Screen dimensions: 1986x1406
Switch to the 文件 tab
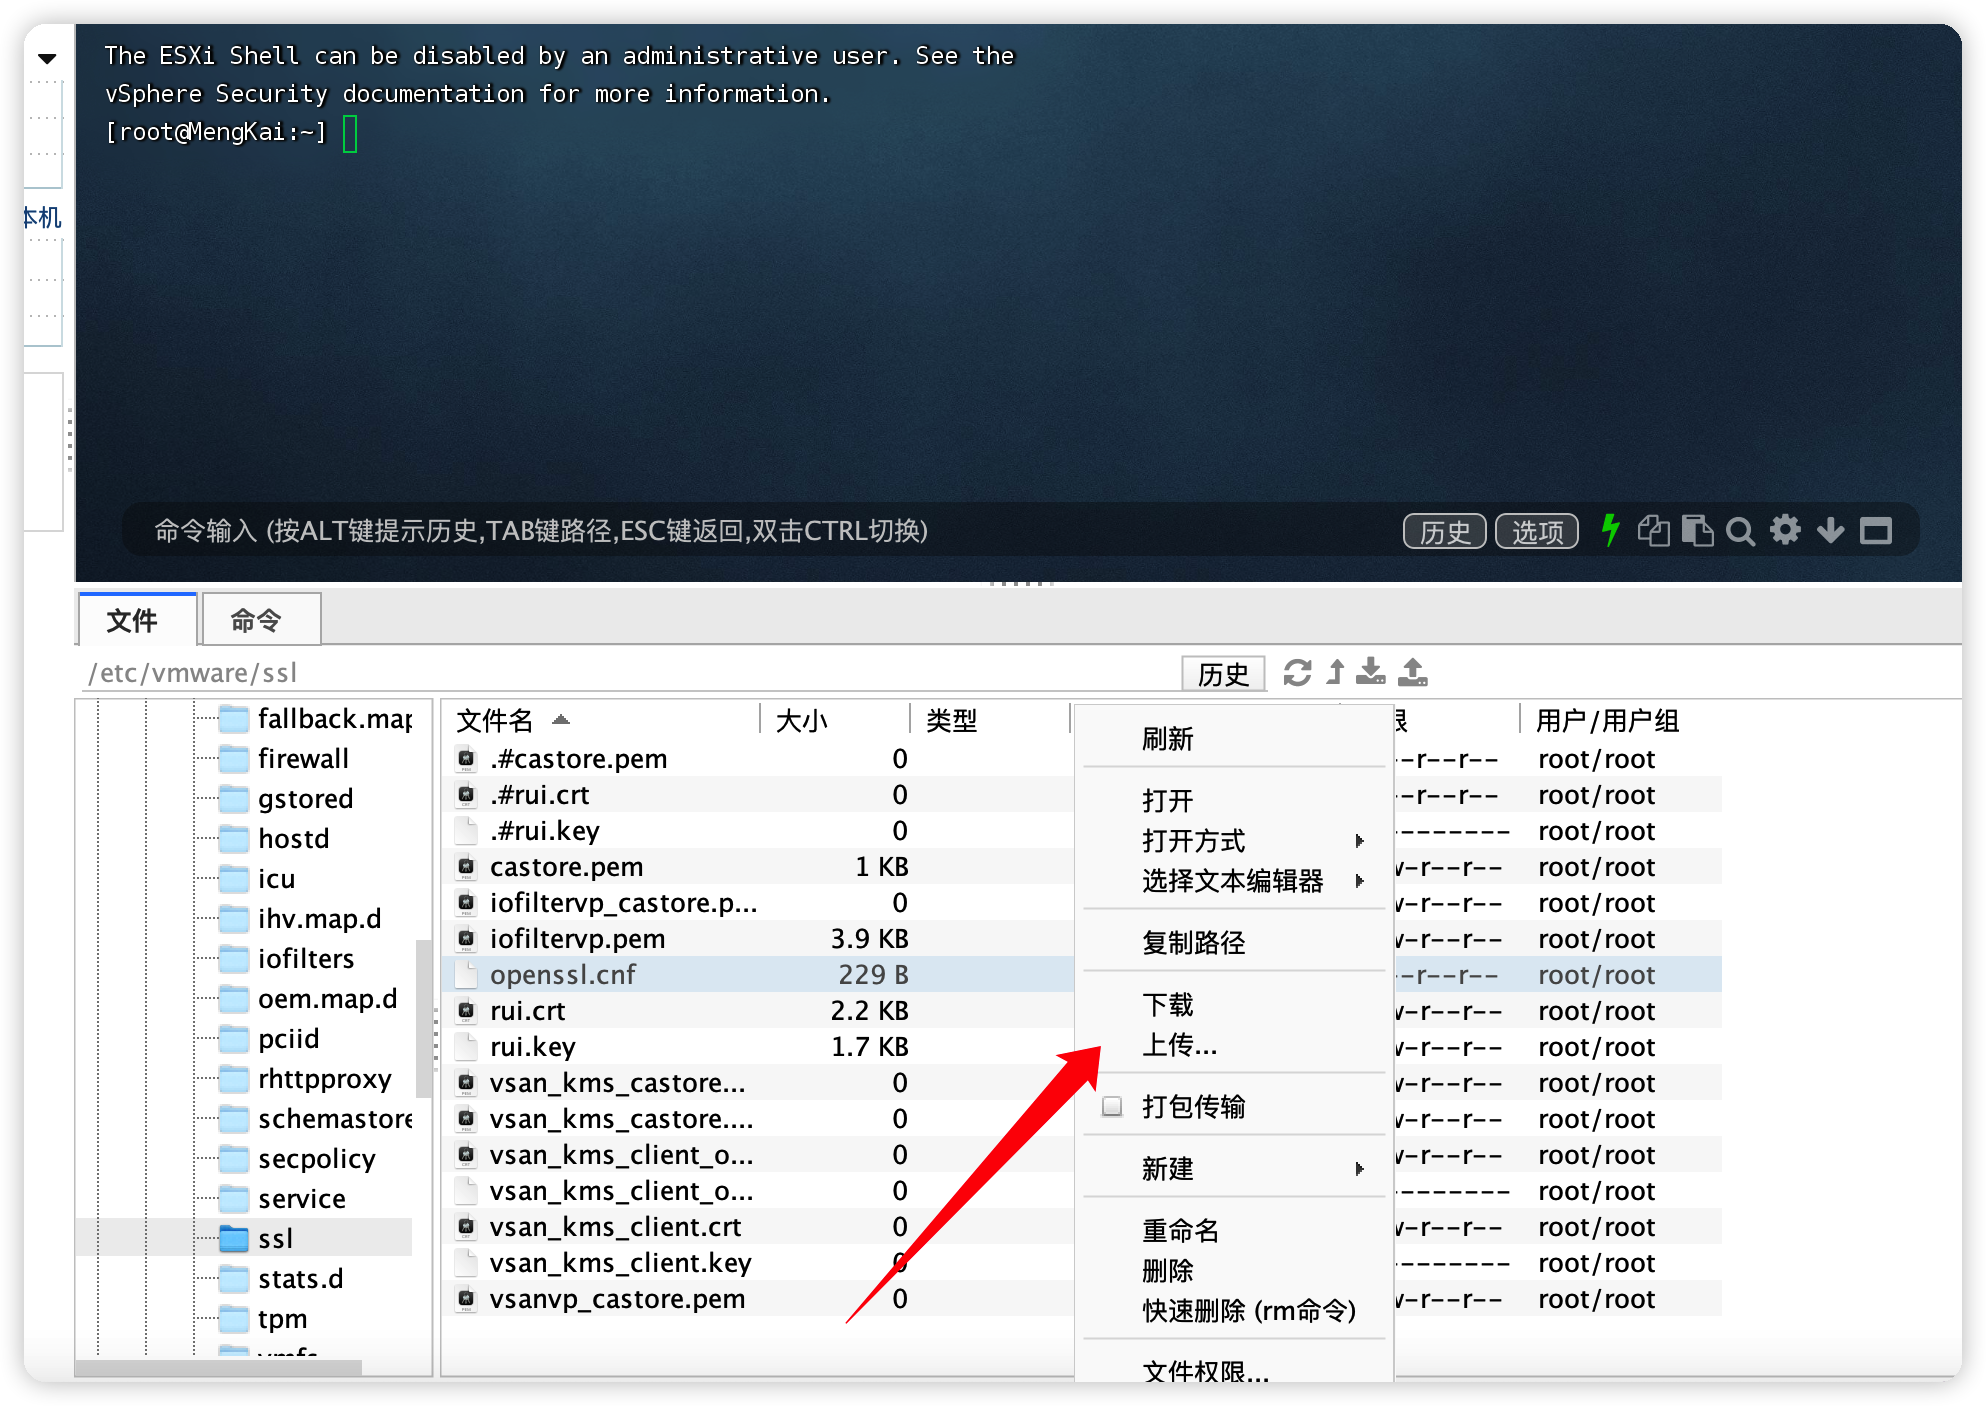tap(138, 620)
